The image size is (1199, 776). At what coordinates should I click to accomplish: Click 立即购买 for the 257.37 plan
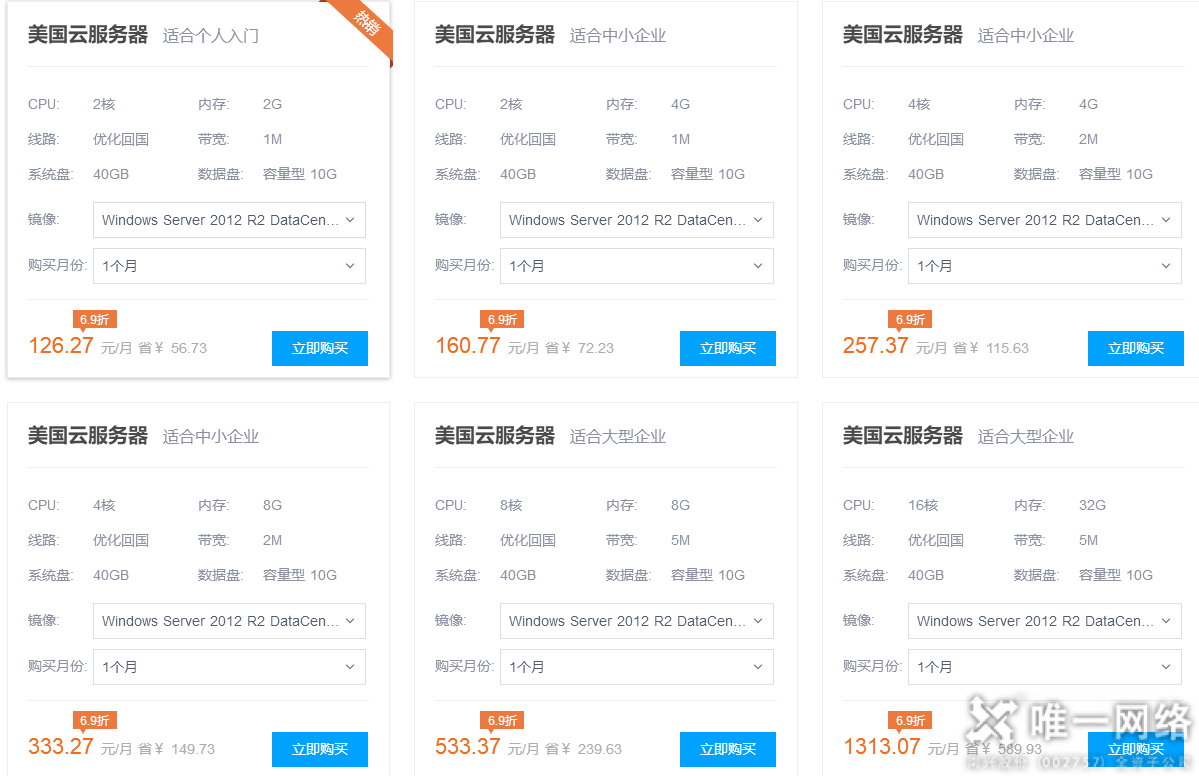click(x=1136, y=349)
